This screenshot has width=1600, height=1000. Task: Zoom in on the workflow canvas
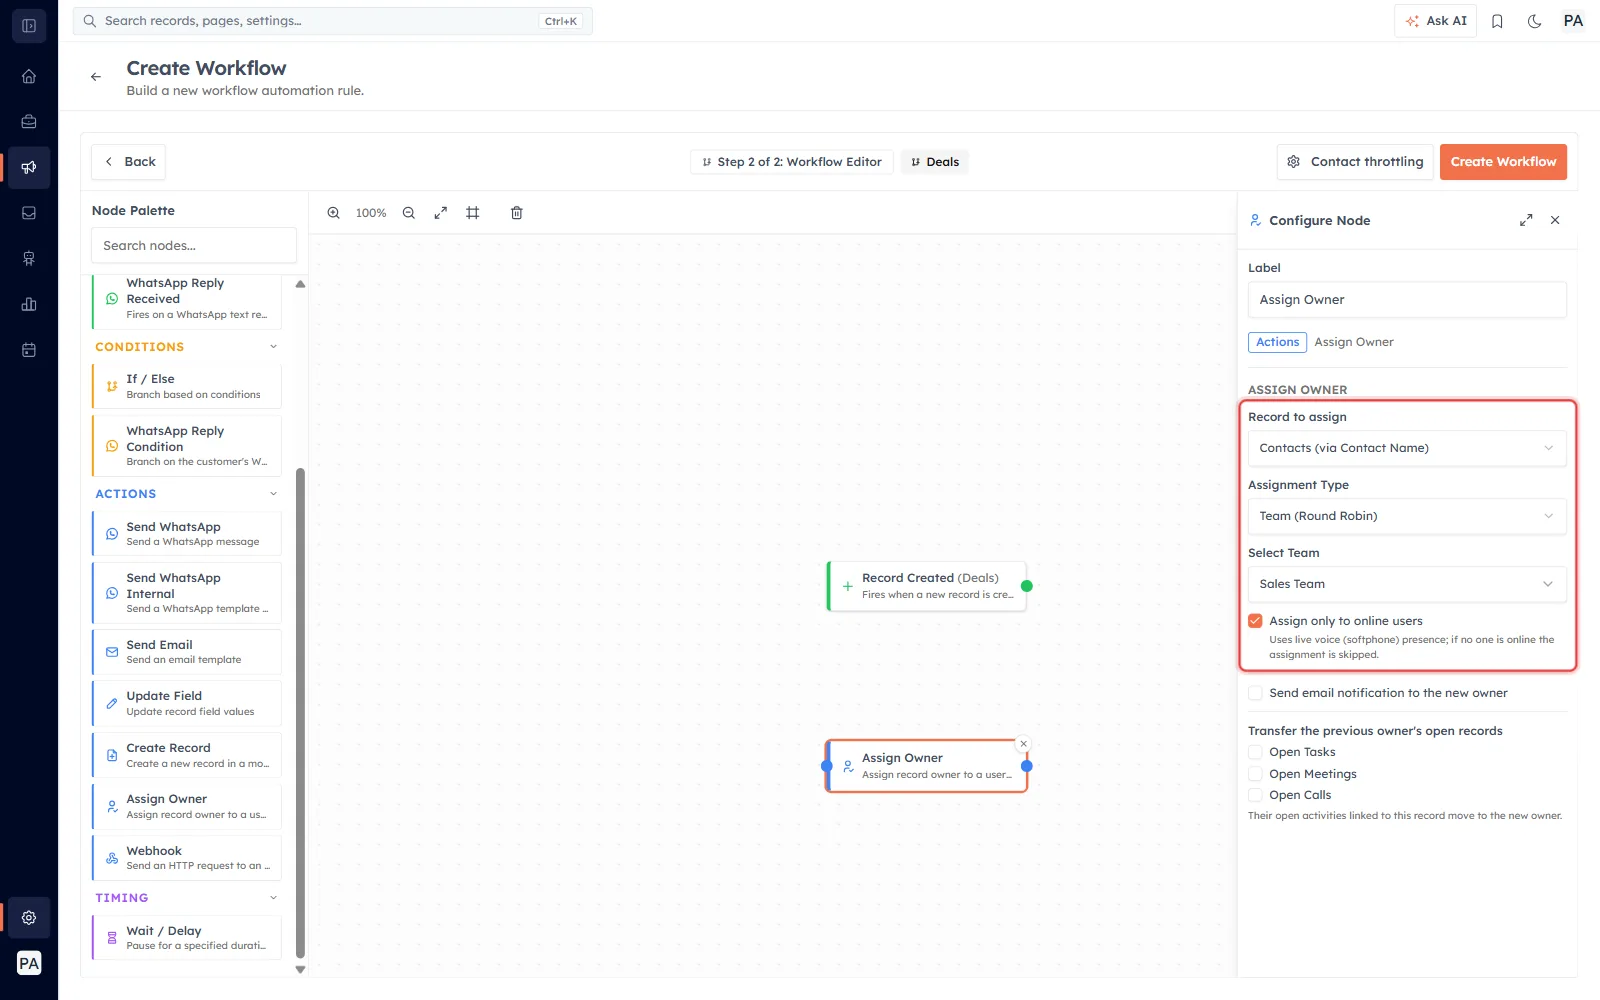334,213
